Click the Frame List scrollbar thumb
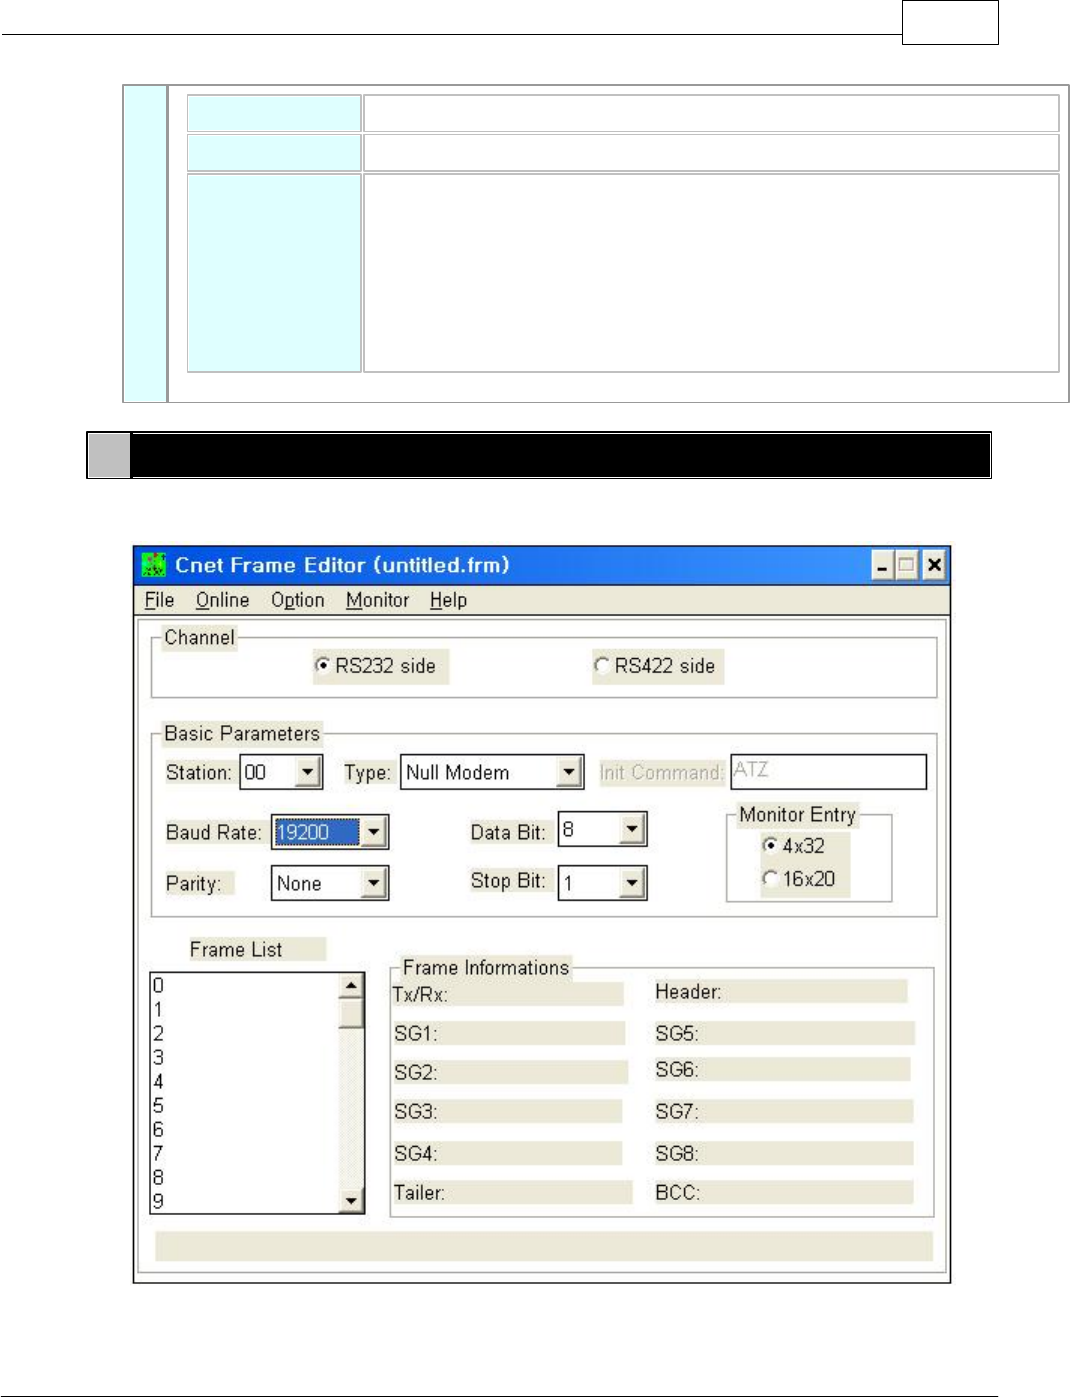The height and width of the screenshot is (1397, 1070). [x=351, y=1013]
